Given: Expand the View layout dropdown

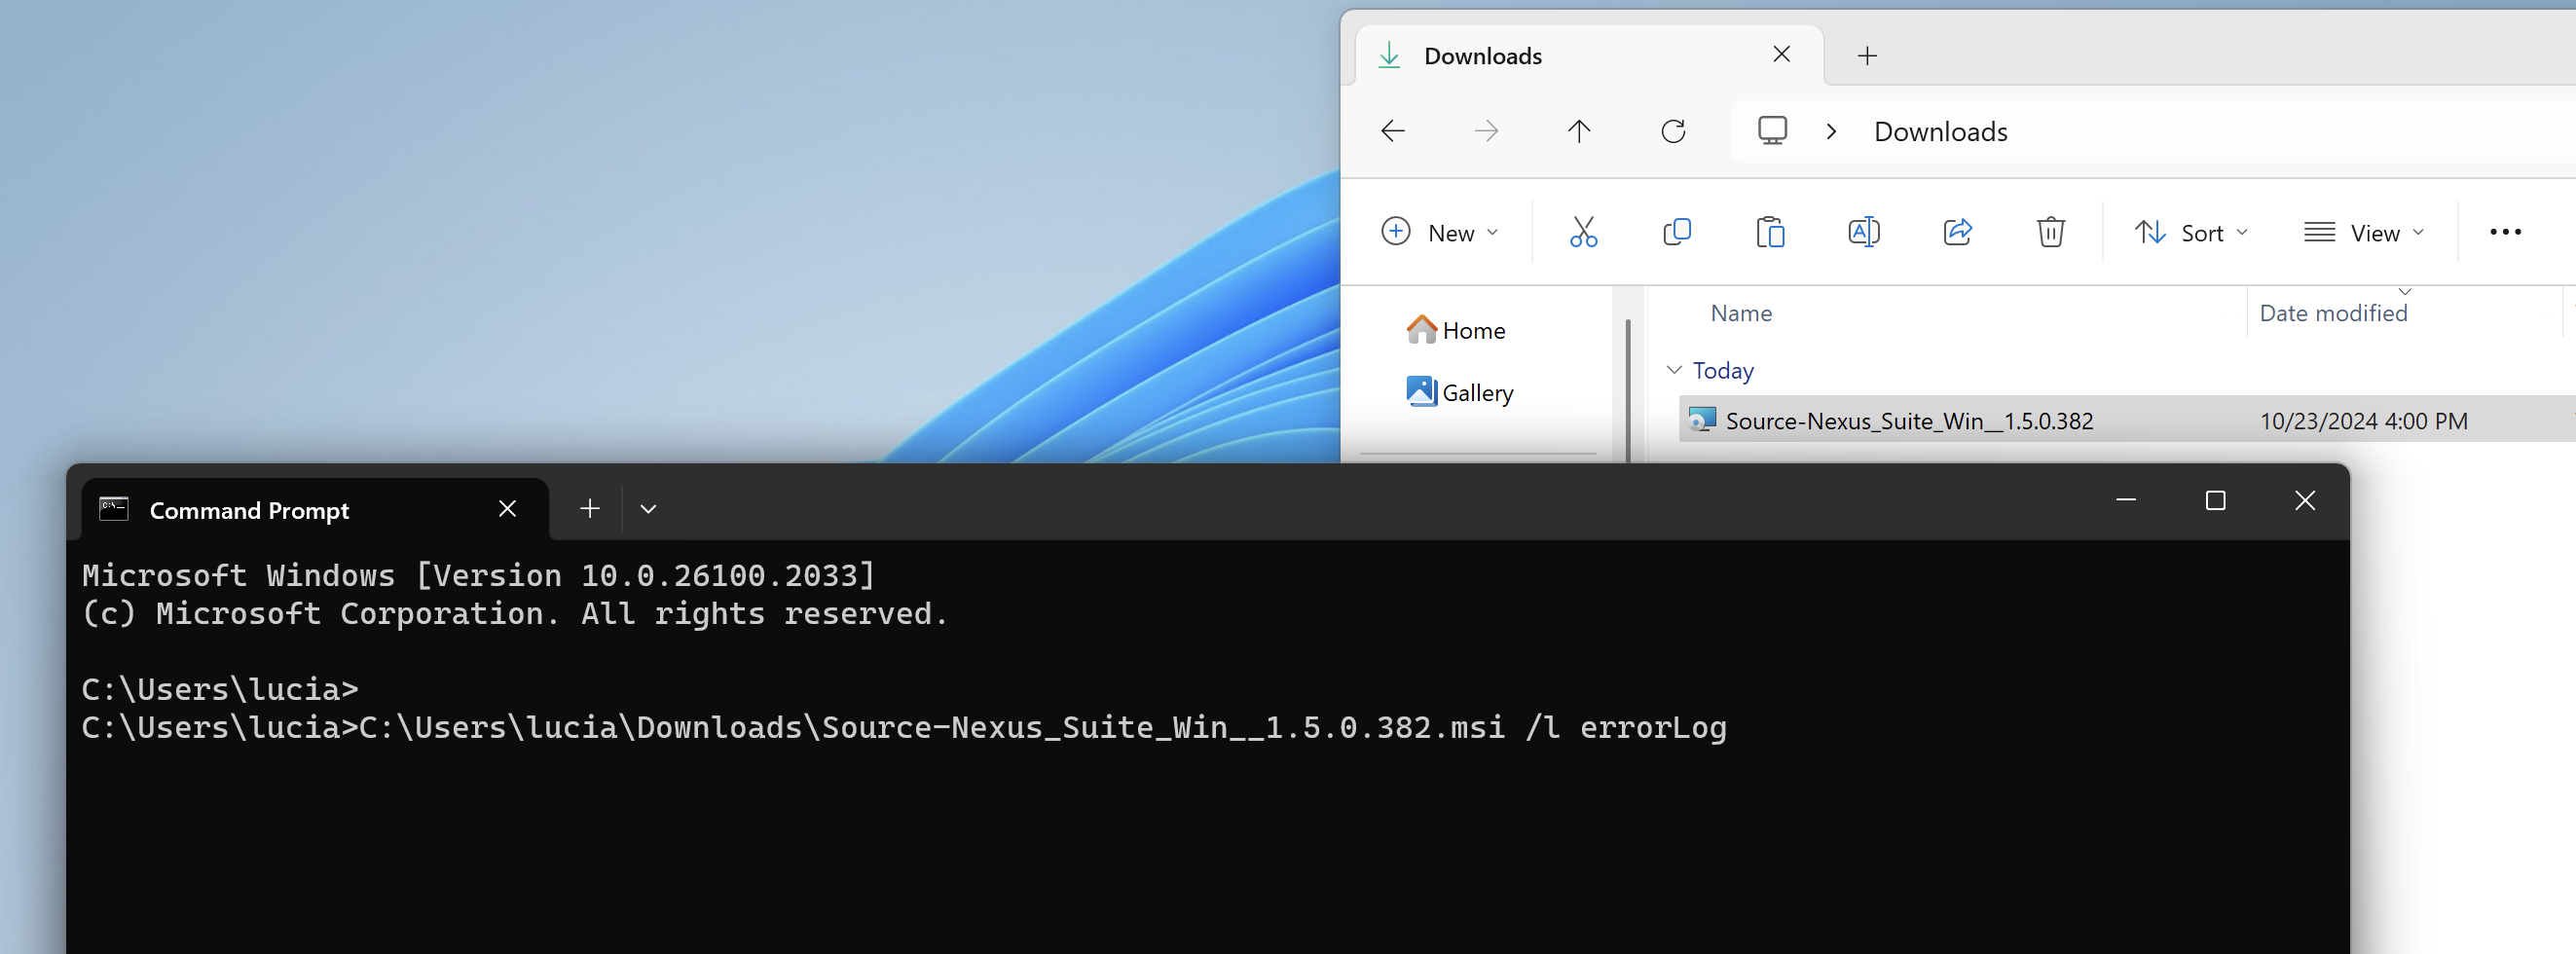Looking at the screenshot, I should tap(2363, 232).
